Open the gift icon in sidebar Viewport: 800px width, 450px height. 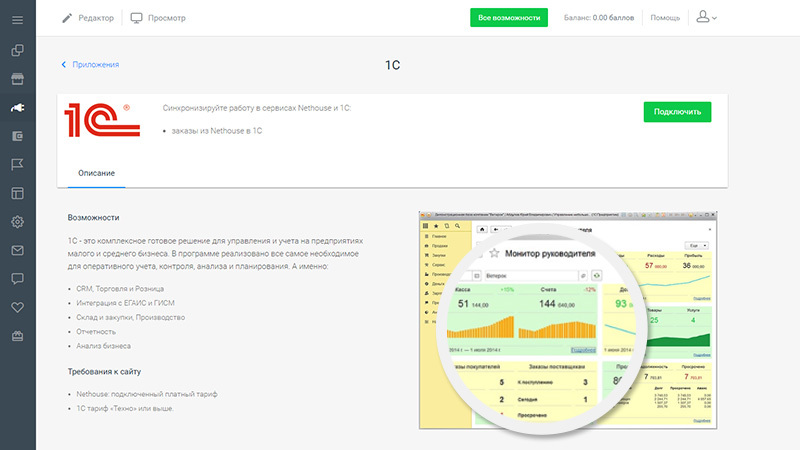coord(17,336)
